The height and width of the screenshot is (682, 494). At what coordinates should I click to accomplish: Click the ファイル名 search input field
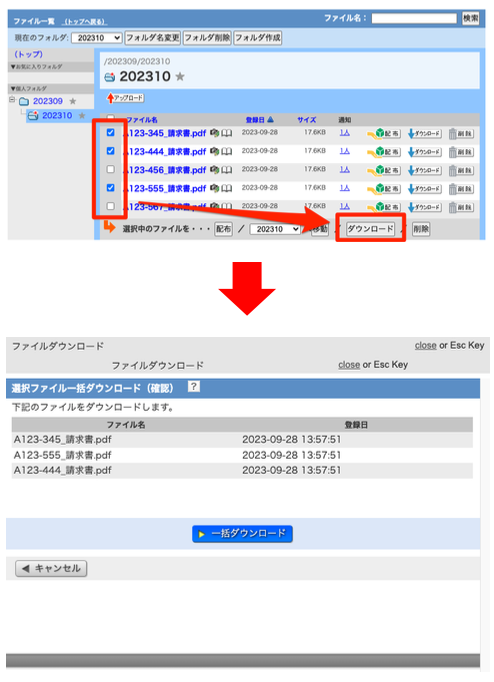[x=414, y=18]
